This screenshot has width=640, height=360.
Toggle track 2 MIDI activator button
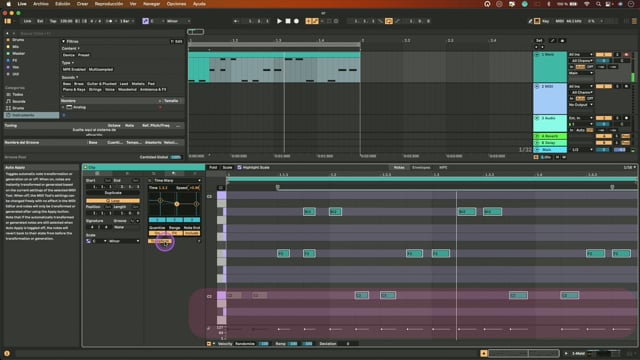604,86
